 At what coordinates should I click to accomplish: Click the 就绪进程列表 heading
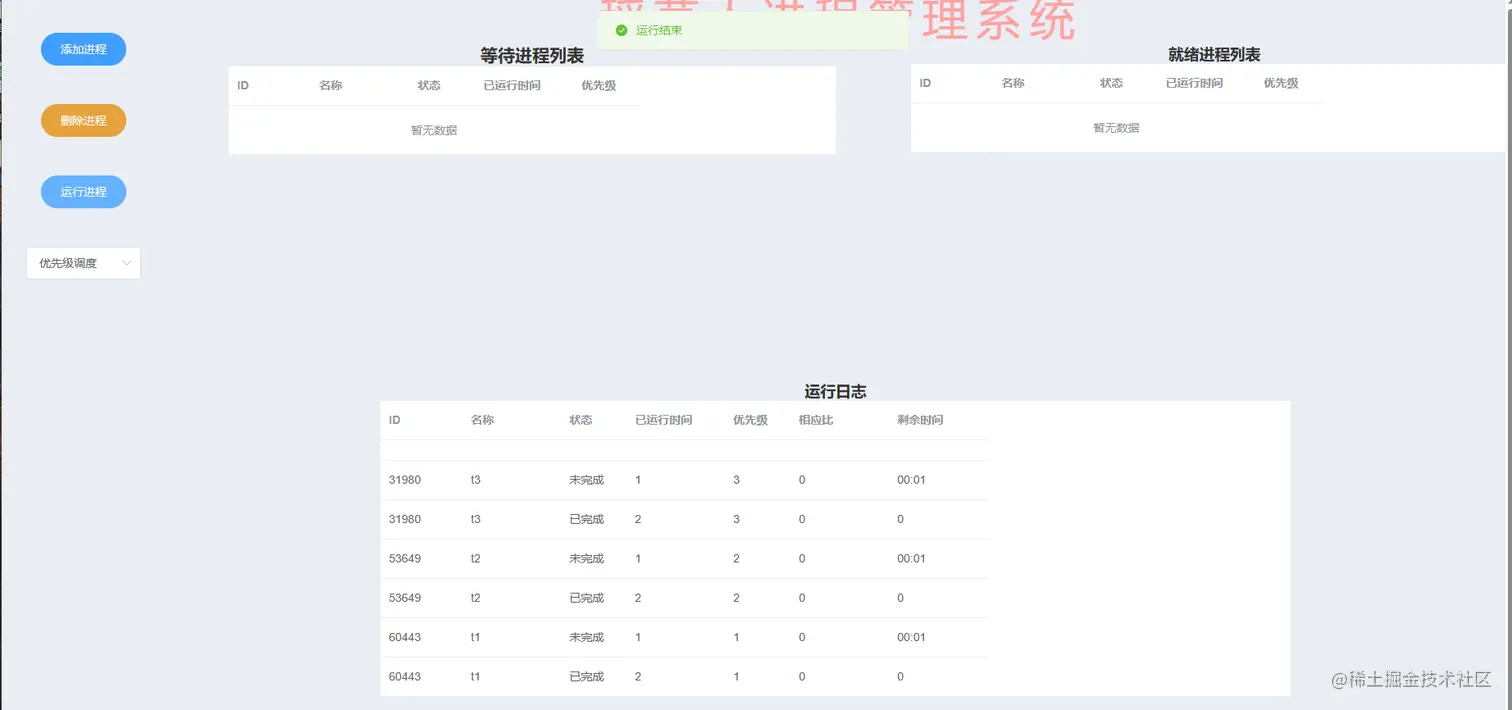[x=1214, y=55]
